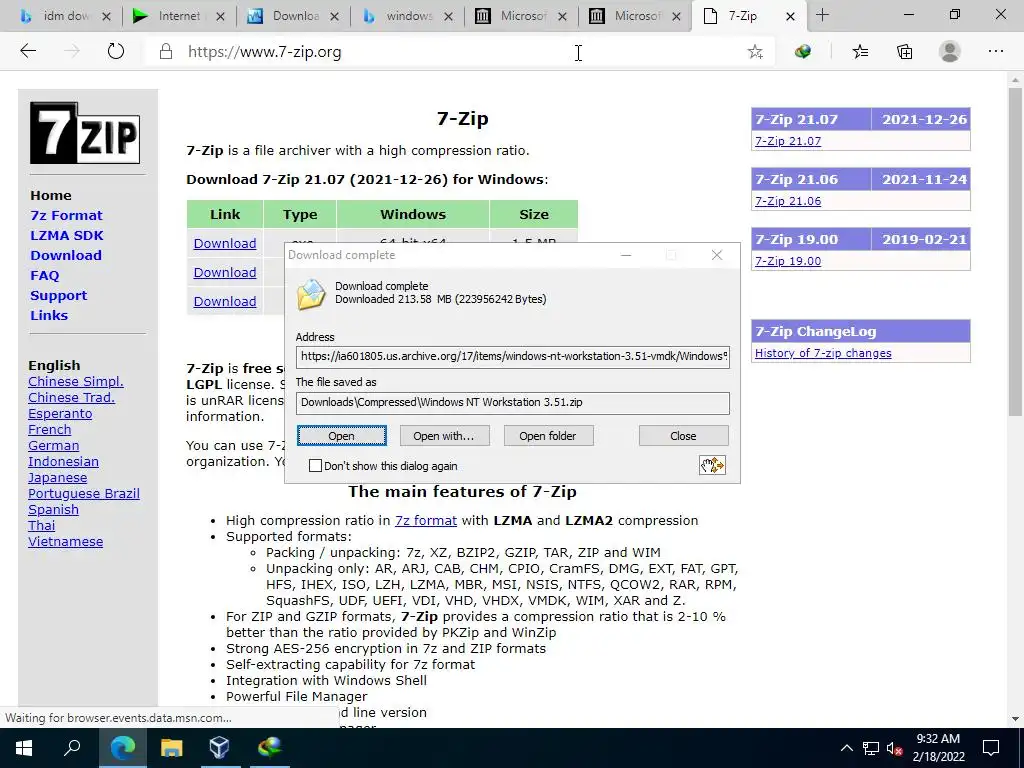The image size is (1024, 768).
Task: Go to the Home sidebar item
Action: point(51,195)
